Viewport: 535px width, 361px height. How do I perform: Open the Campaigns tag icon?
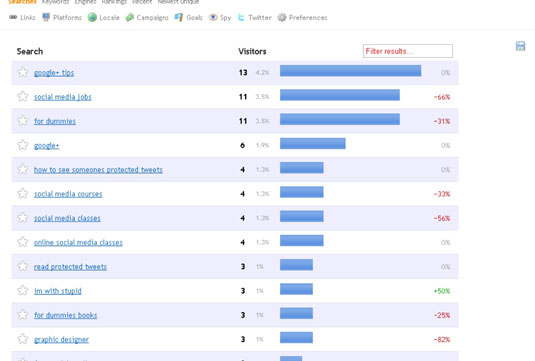coord(130,17)
